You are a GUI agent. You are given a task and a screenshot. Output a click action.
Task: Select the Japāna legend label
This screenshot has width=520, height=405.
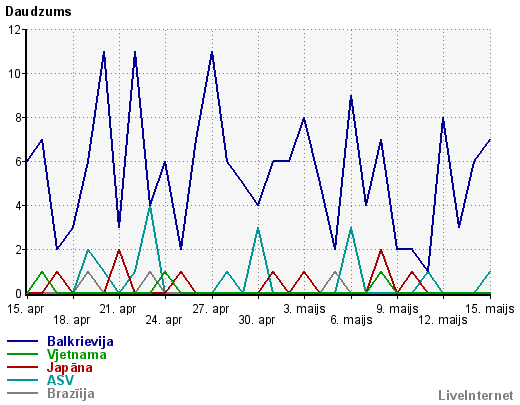(69, 368)
